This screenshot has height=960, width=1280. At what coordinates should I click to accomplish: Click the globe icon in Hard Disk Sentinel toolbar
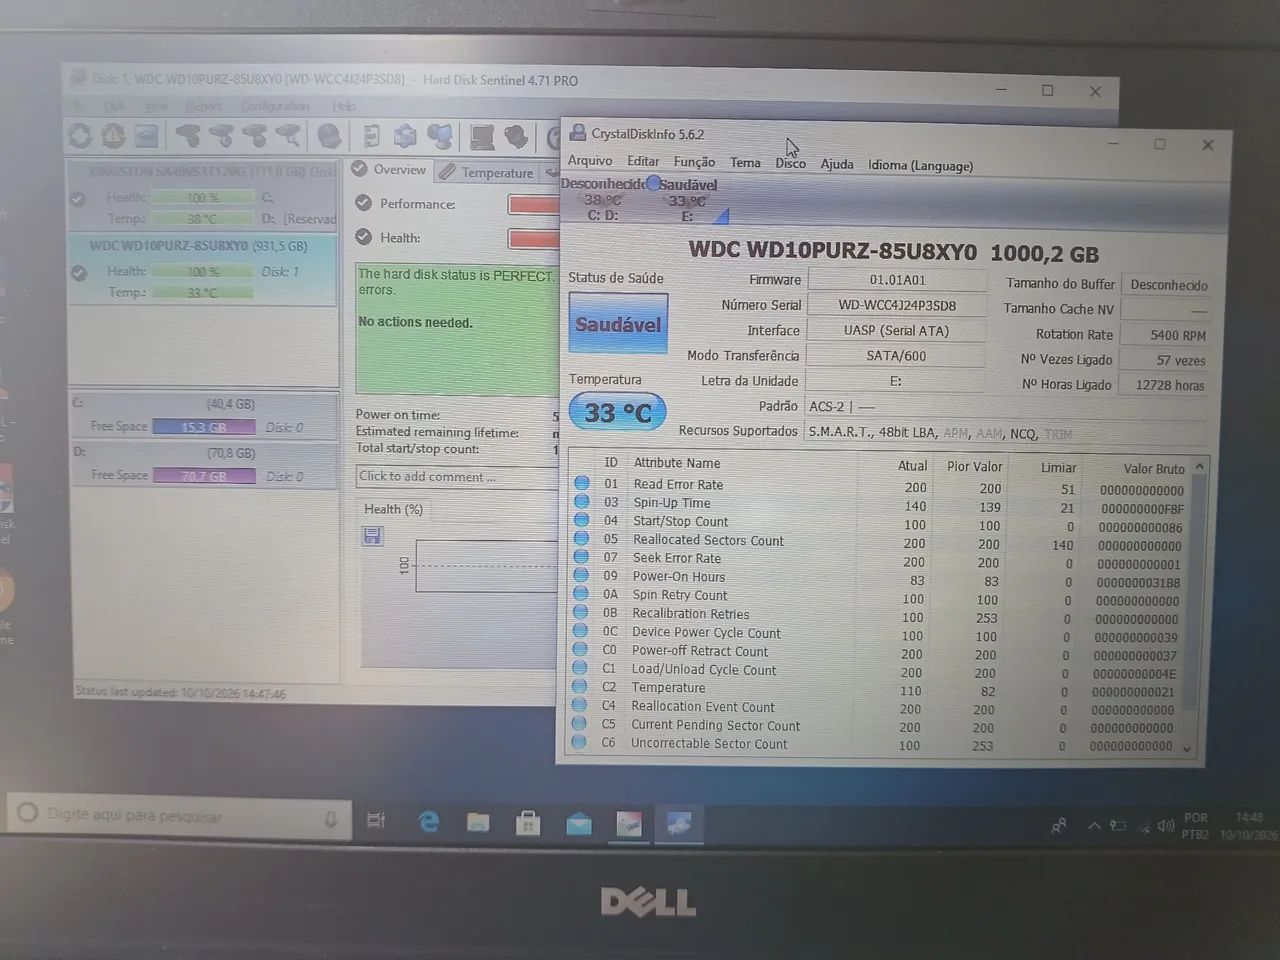tap(329, 135)
